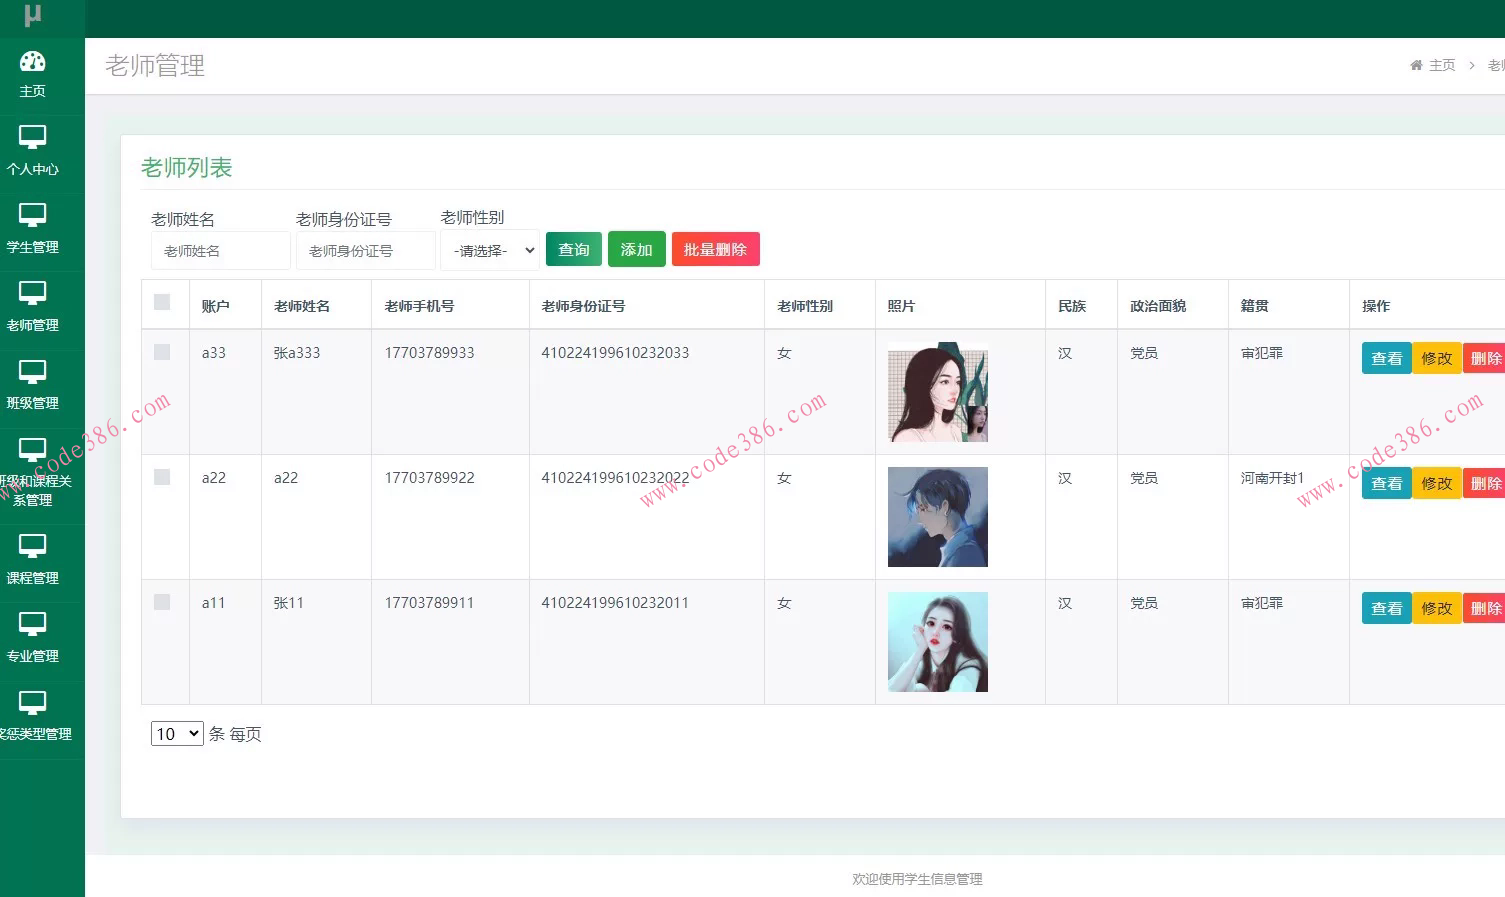
Task: Check the row checkbox for teacher a22
Action: pyautogui.click(x=163, y=477)
